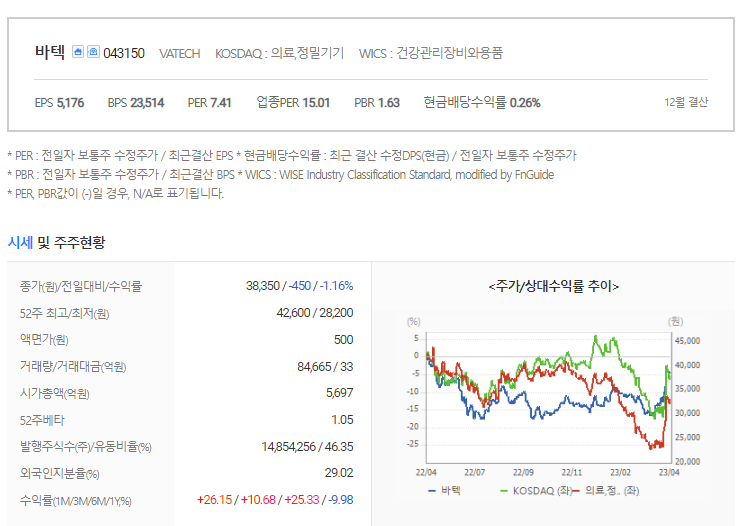
Task: Click the closing price value 38,350 / -450 / -1.16%
Action: point(299,286)
